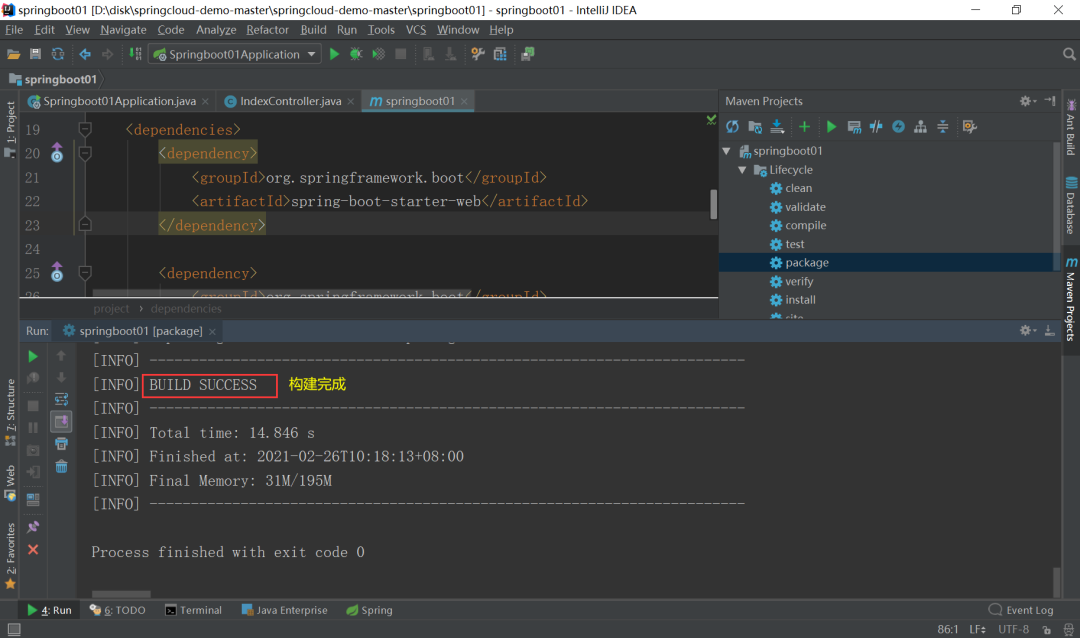Toggle the Pin Tab icon in the Run panel
This screenshot has width=1080, height=638.
point(33,527)
